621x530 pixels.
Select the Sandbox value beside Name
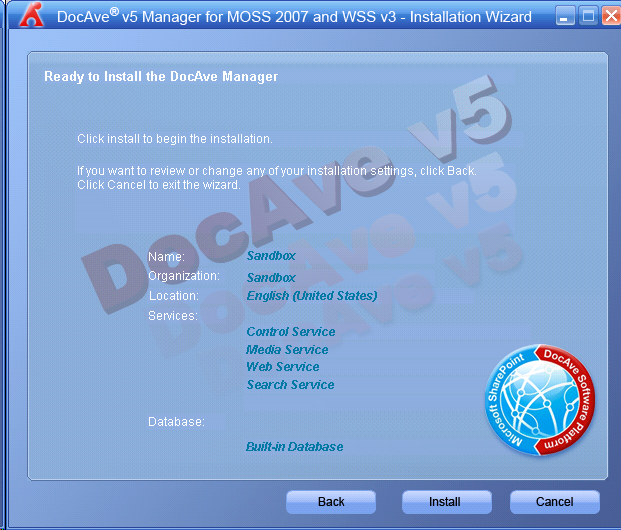(271, 256)
